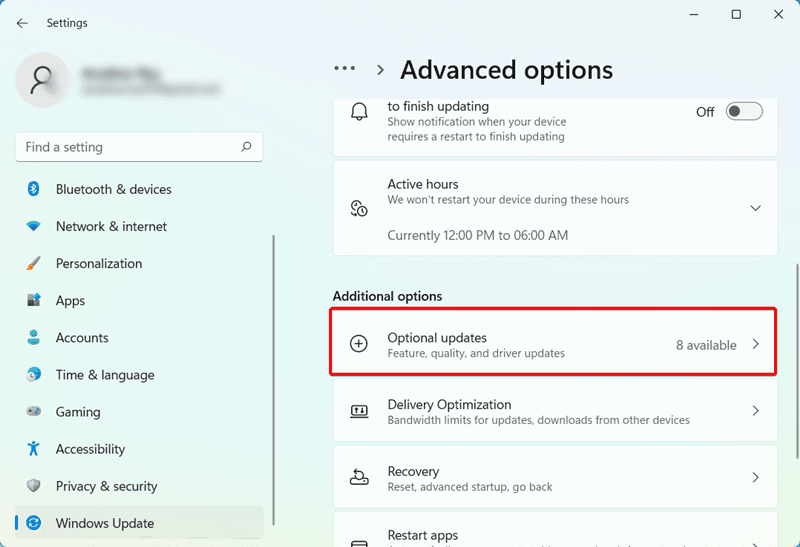Open Recovery chevron arrow
Image resolution: width=800 pixels, height=547 pixels.
pos(756,478)
